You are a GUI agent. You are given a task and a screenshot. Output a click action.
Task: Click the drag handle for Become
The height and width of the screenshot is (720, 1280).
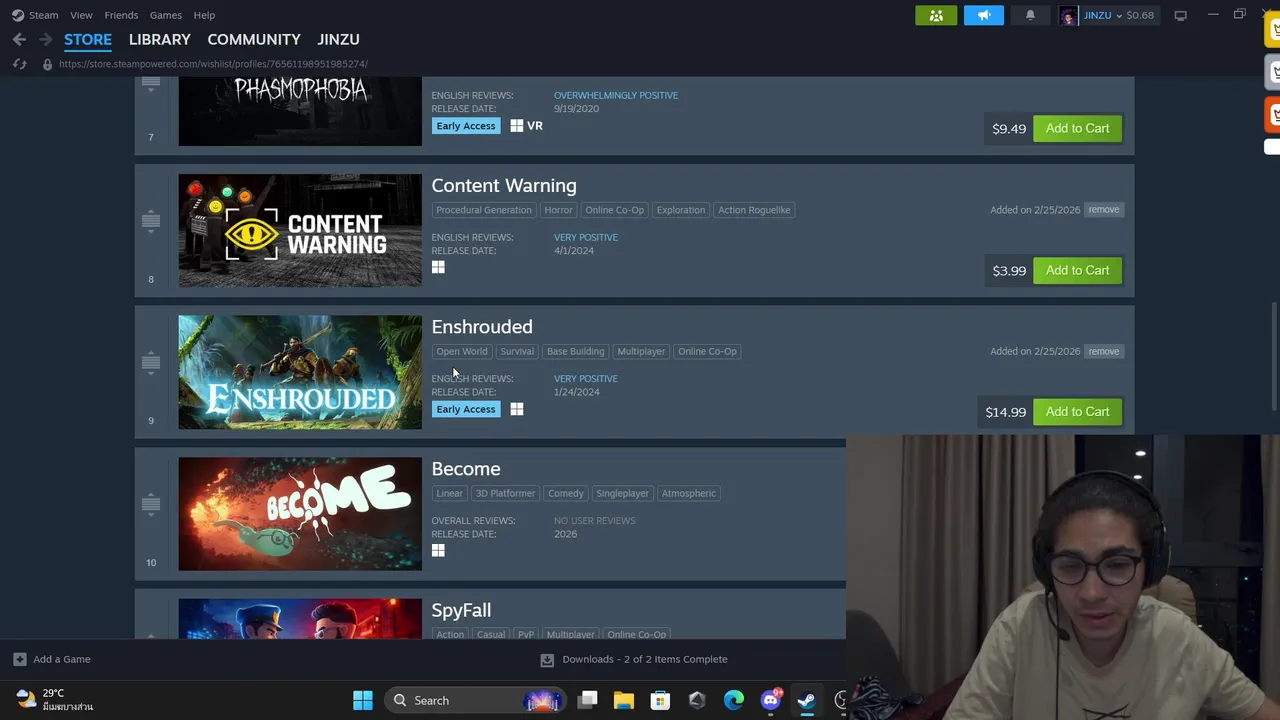click(151, 504)
